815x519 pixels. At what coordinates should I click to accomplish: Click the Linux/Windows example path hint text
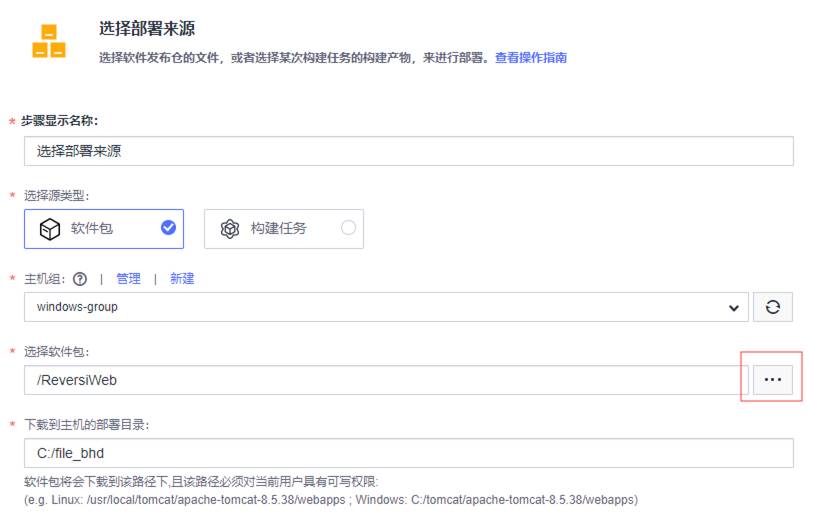pyautogui.click(x=331, y=500)
